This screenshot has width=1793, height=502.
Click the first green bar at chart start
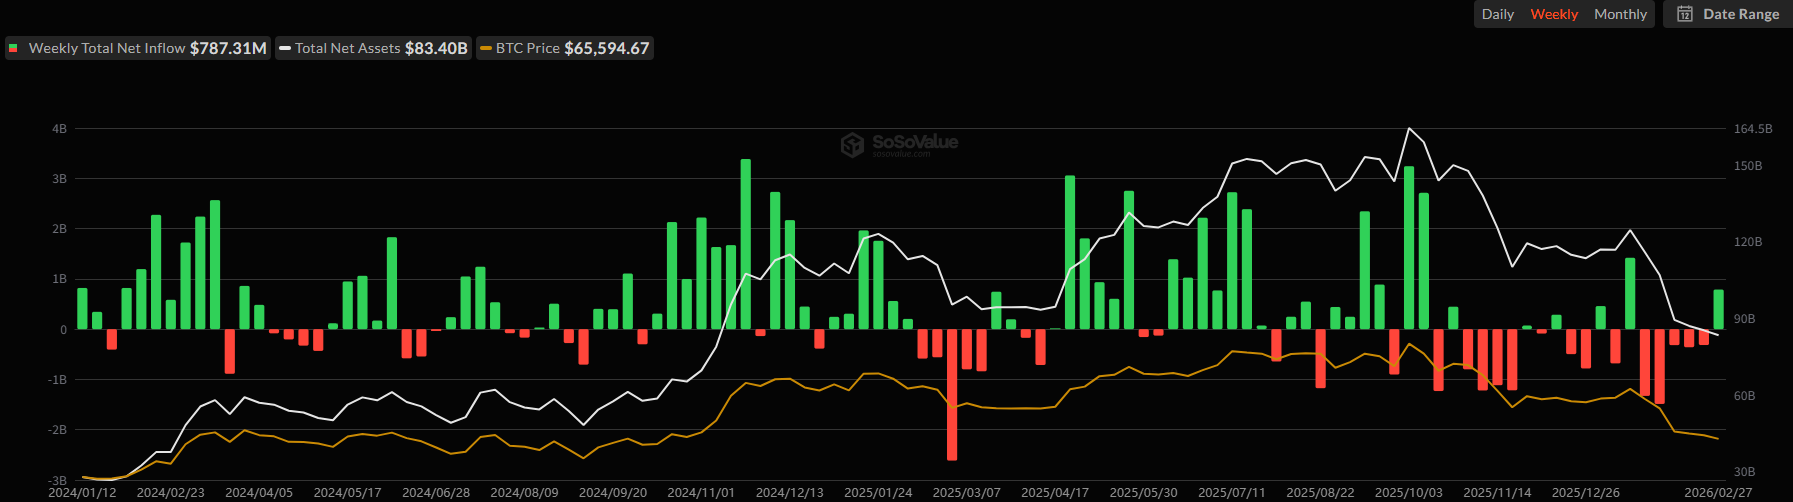click(82, 308)
